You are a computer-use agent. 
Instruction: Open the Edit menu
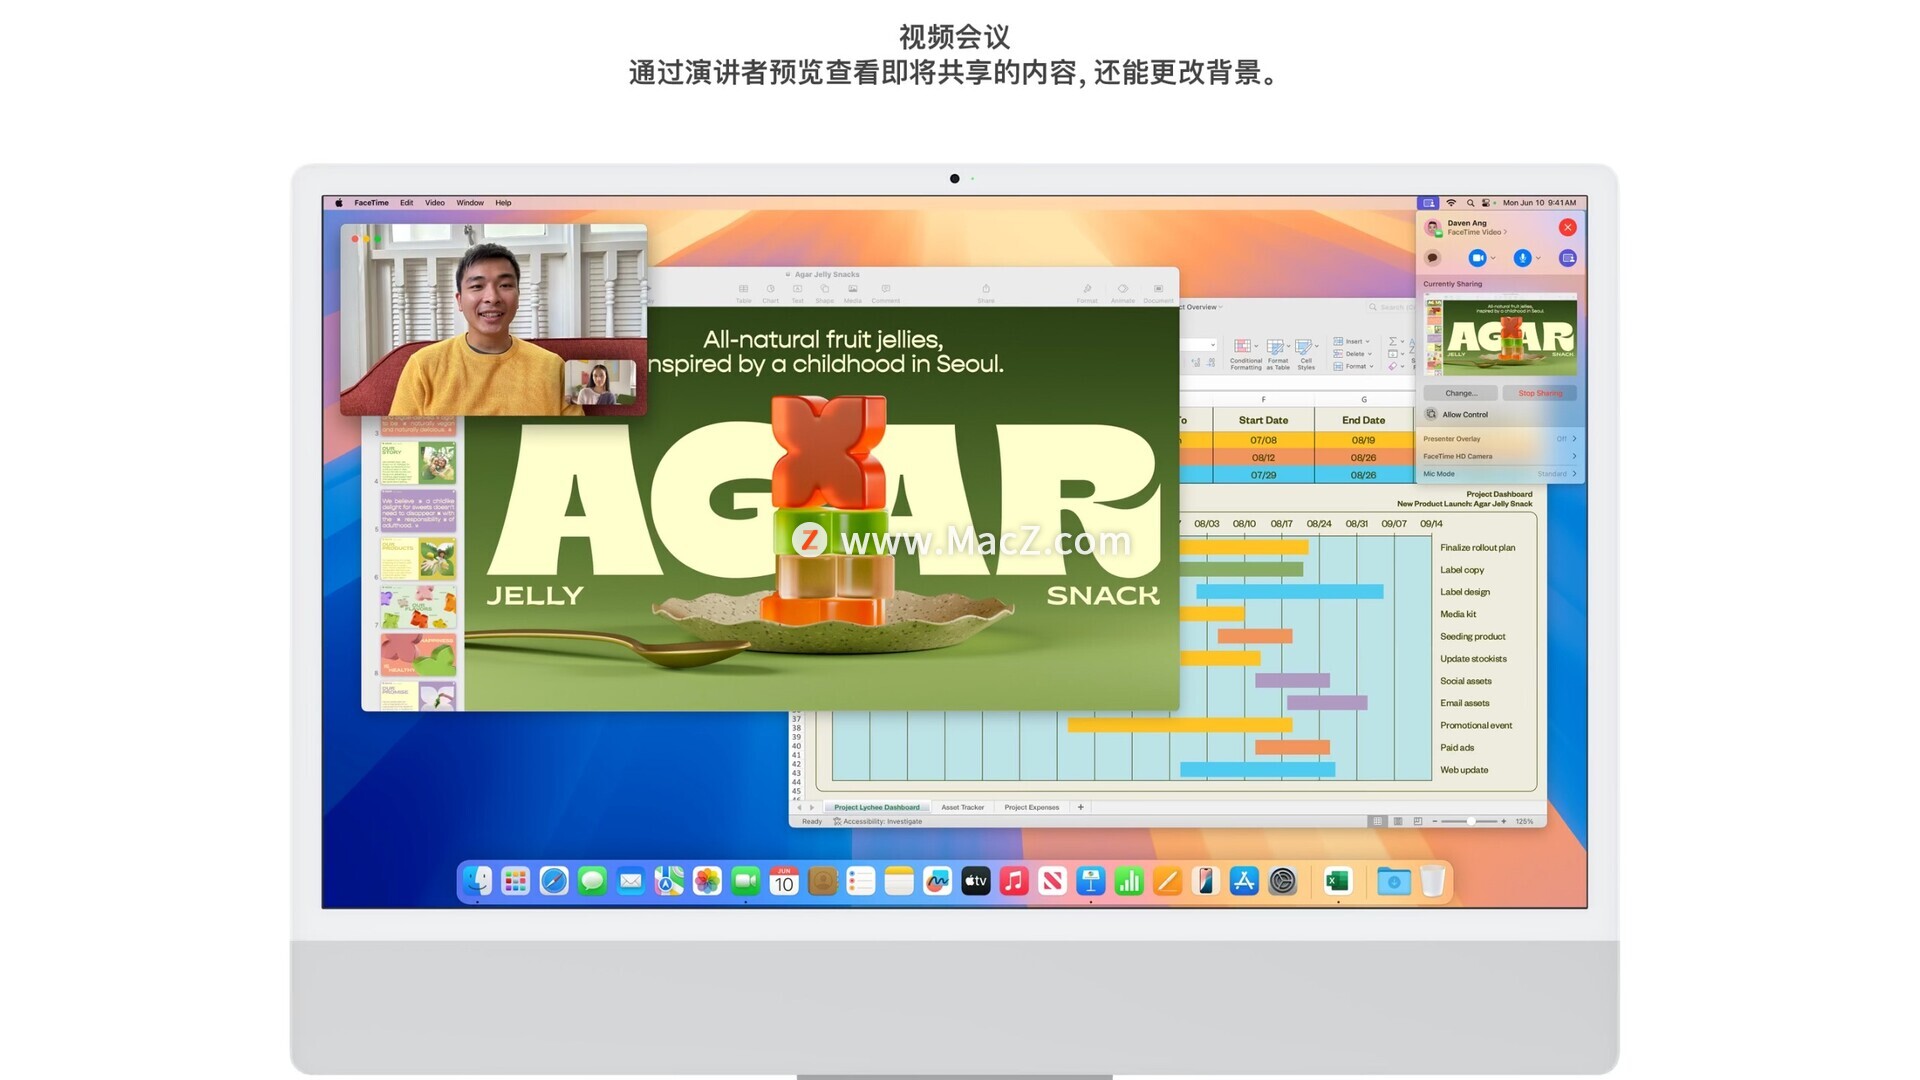[x=406, y=203]
